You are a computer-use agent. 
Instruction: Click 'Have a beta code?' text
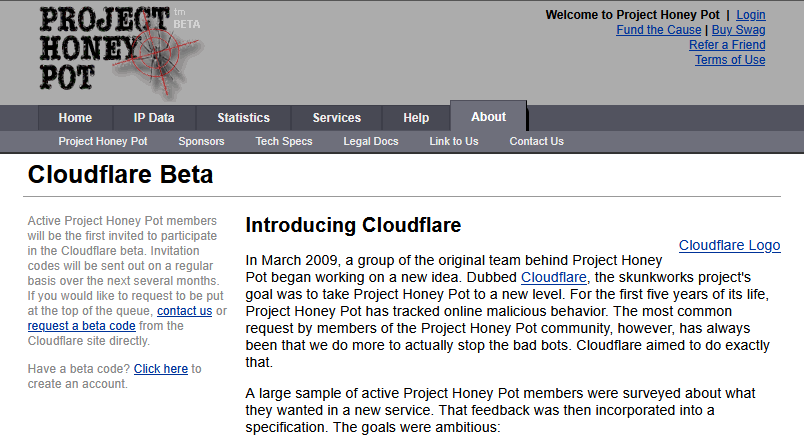(79, 369)
